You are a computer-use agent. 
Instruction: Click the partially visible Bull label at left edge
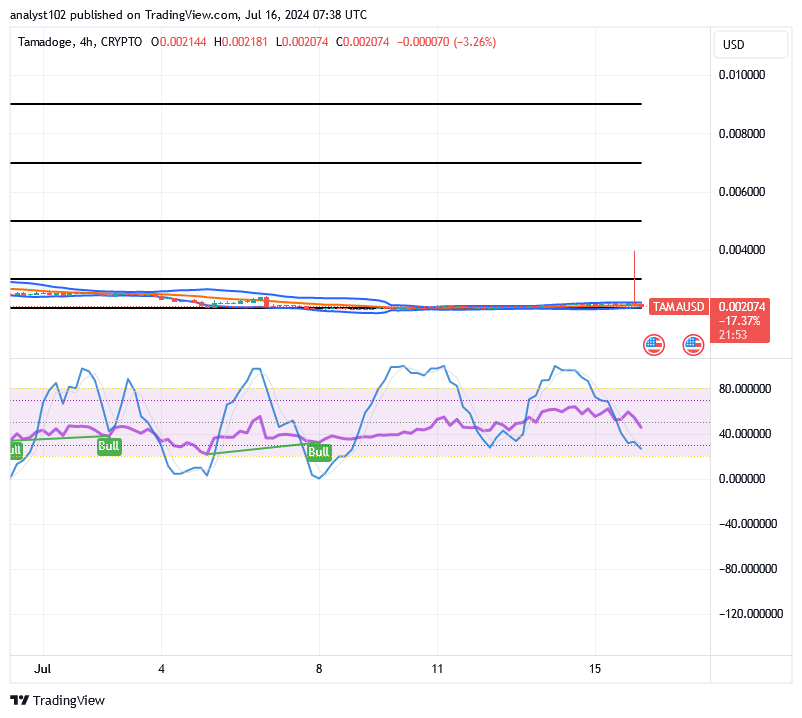pos(16,451)
